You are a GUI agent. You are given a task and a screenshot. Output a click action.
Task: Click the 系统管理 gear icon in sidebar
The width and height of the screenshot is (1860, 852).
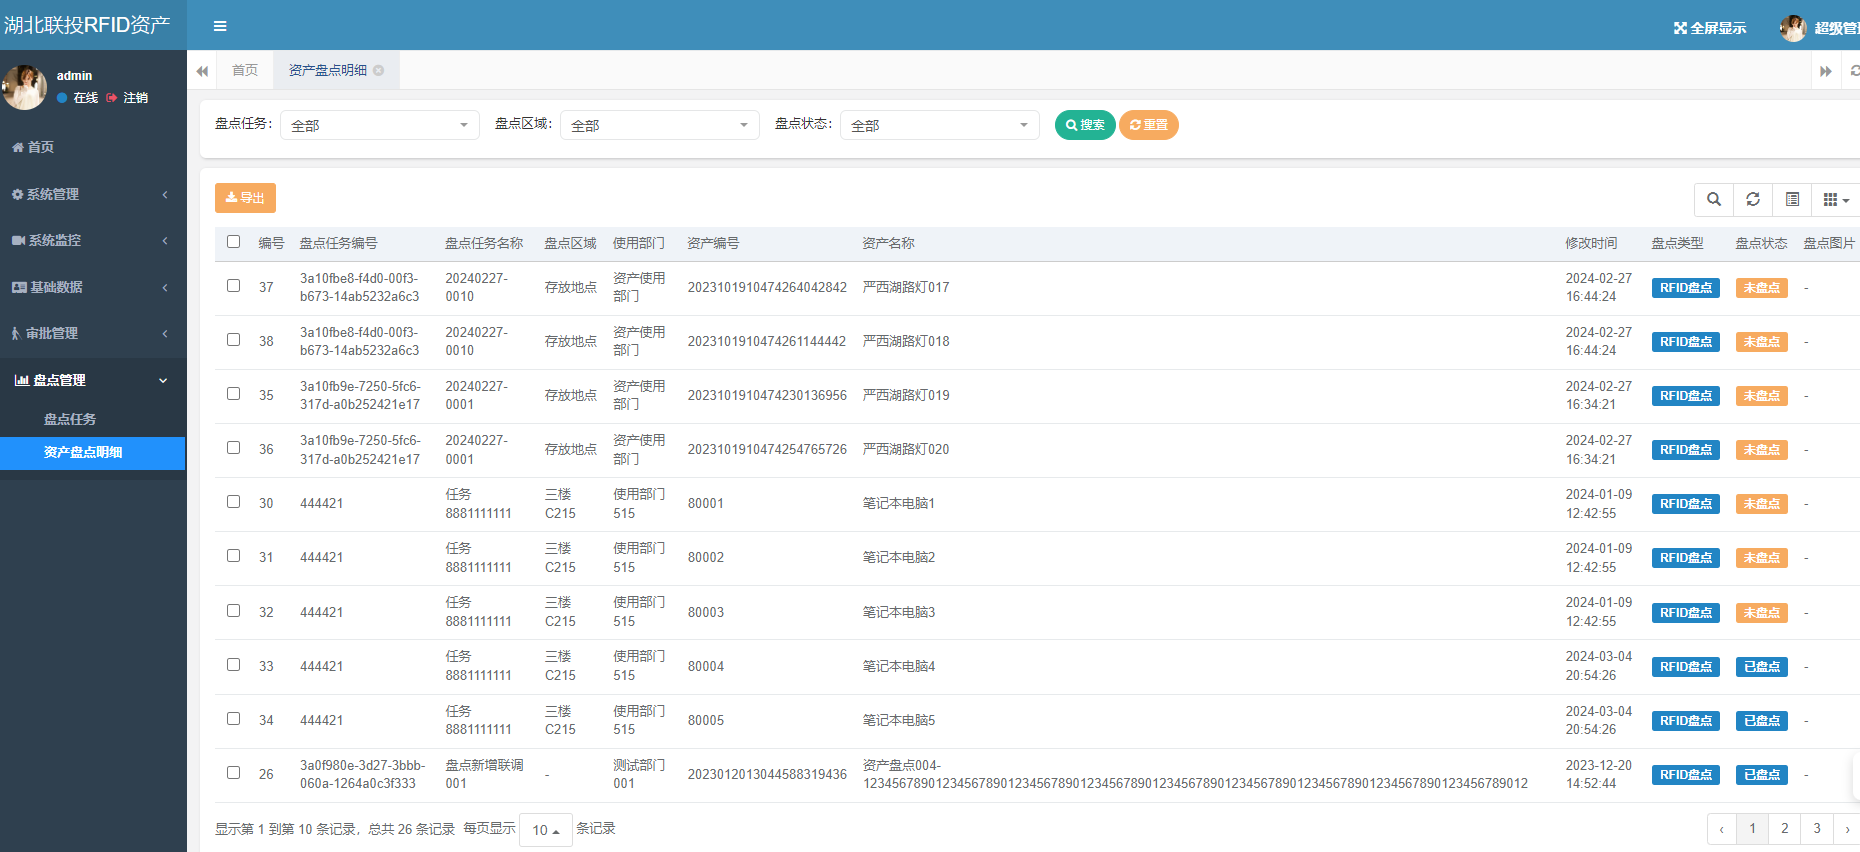(17, 194)
